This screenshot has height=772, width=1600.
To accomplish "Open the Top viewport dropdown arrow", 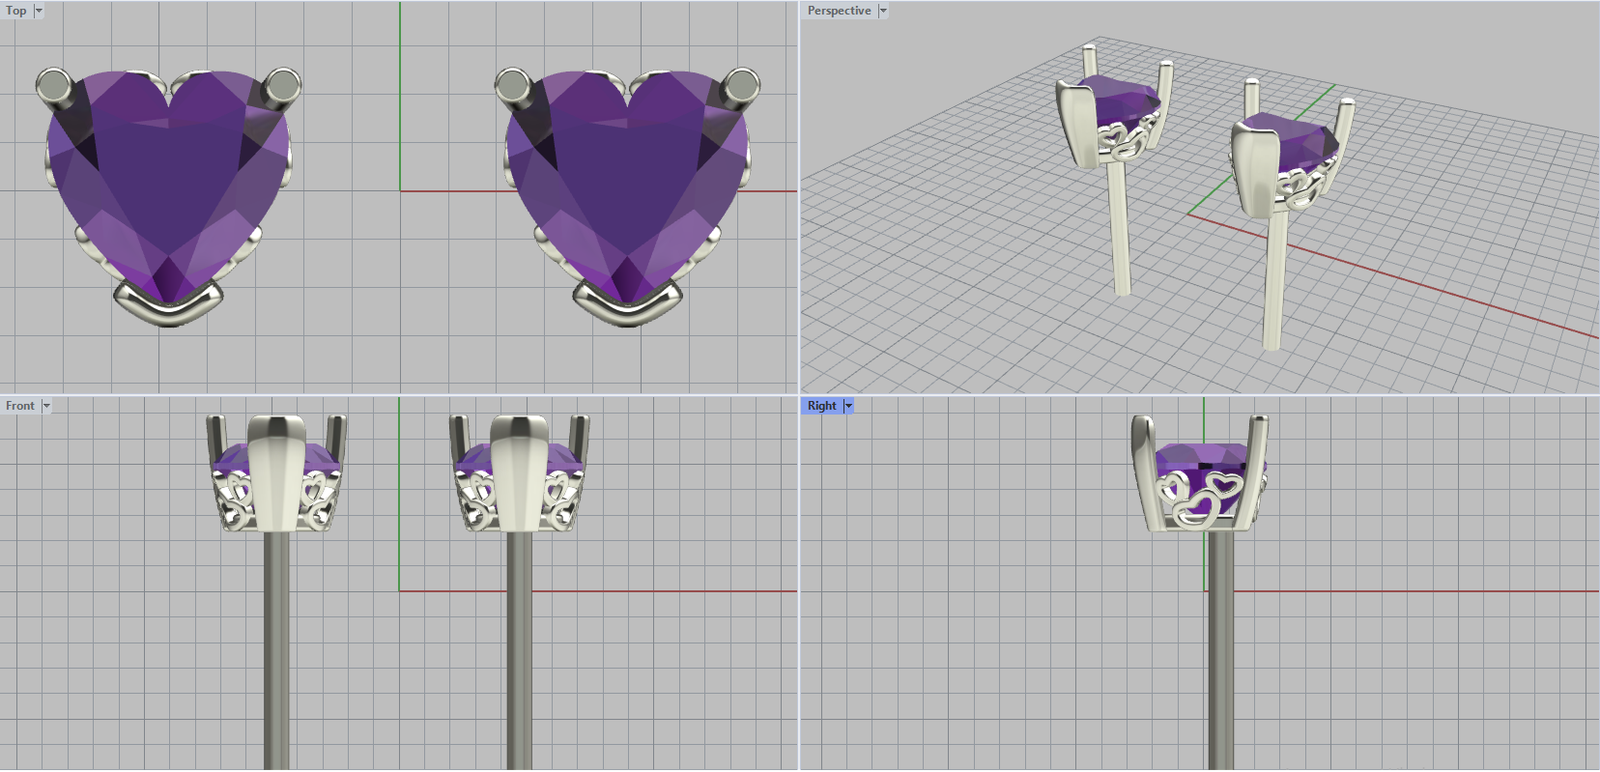I will click(39, 11).
